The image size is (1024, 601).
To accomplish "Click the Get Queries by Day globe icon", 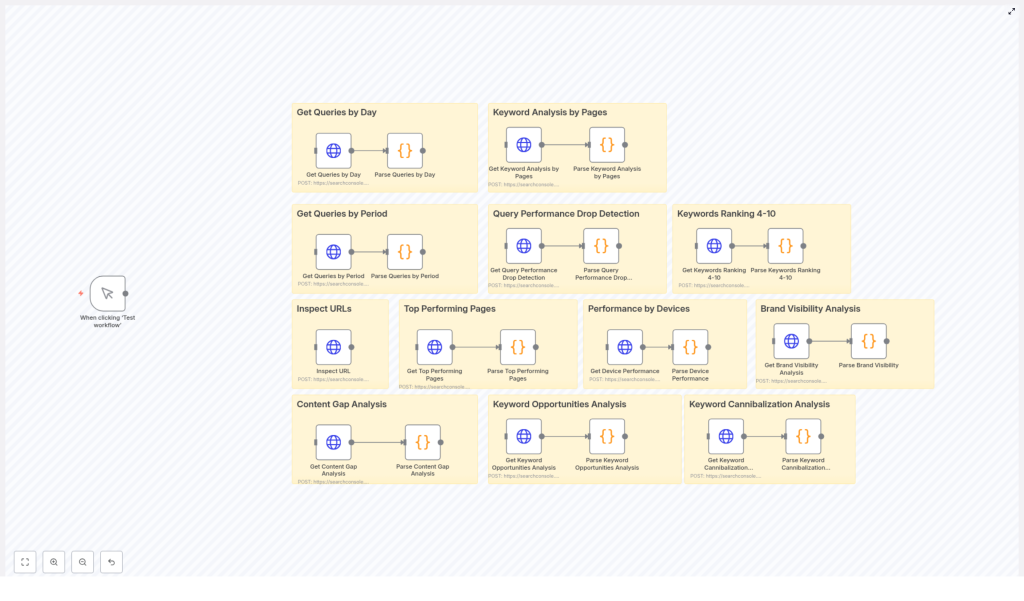I will 333,150.
